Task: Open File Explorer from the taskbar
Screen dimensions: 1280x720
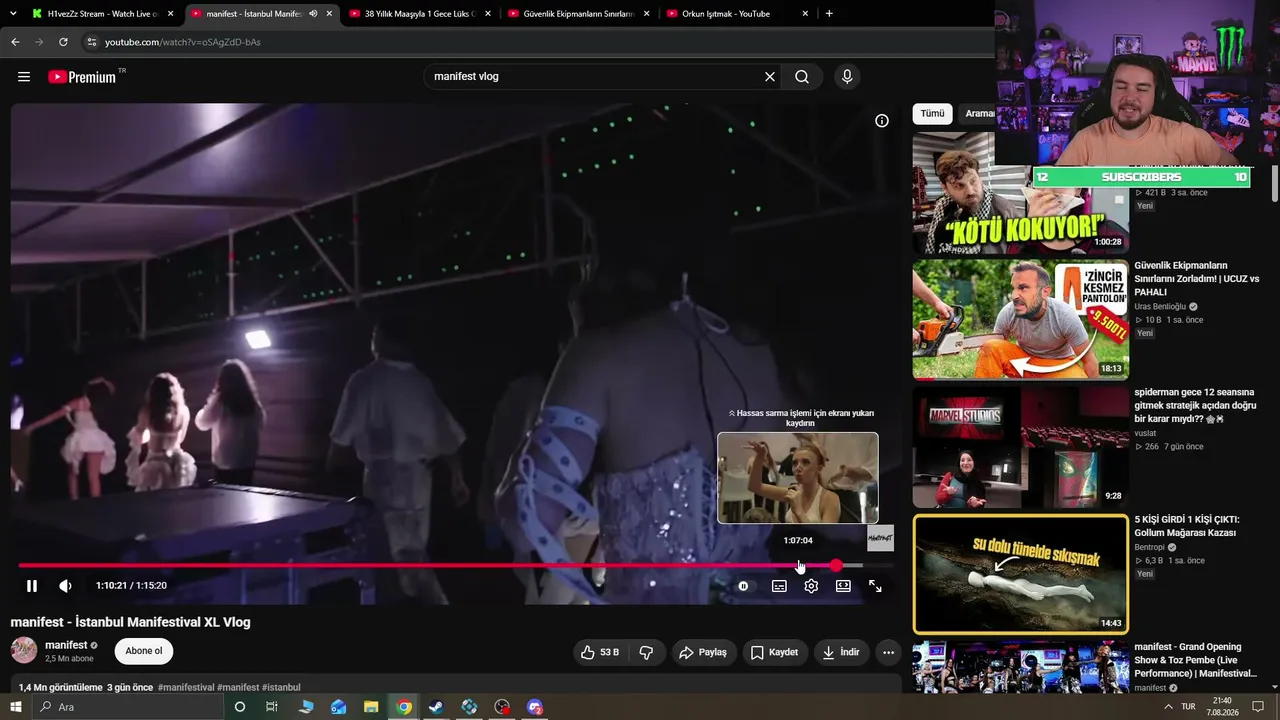Action: tap(371, 707)
